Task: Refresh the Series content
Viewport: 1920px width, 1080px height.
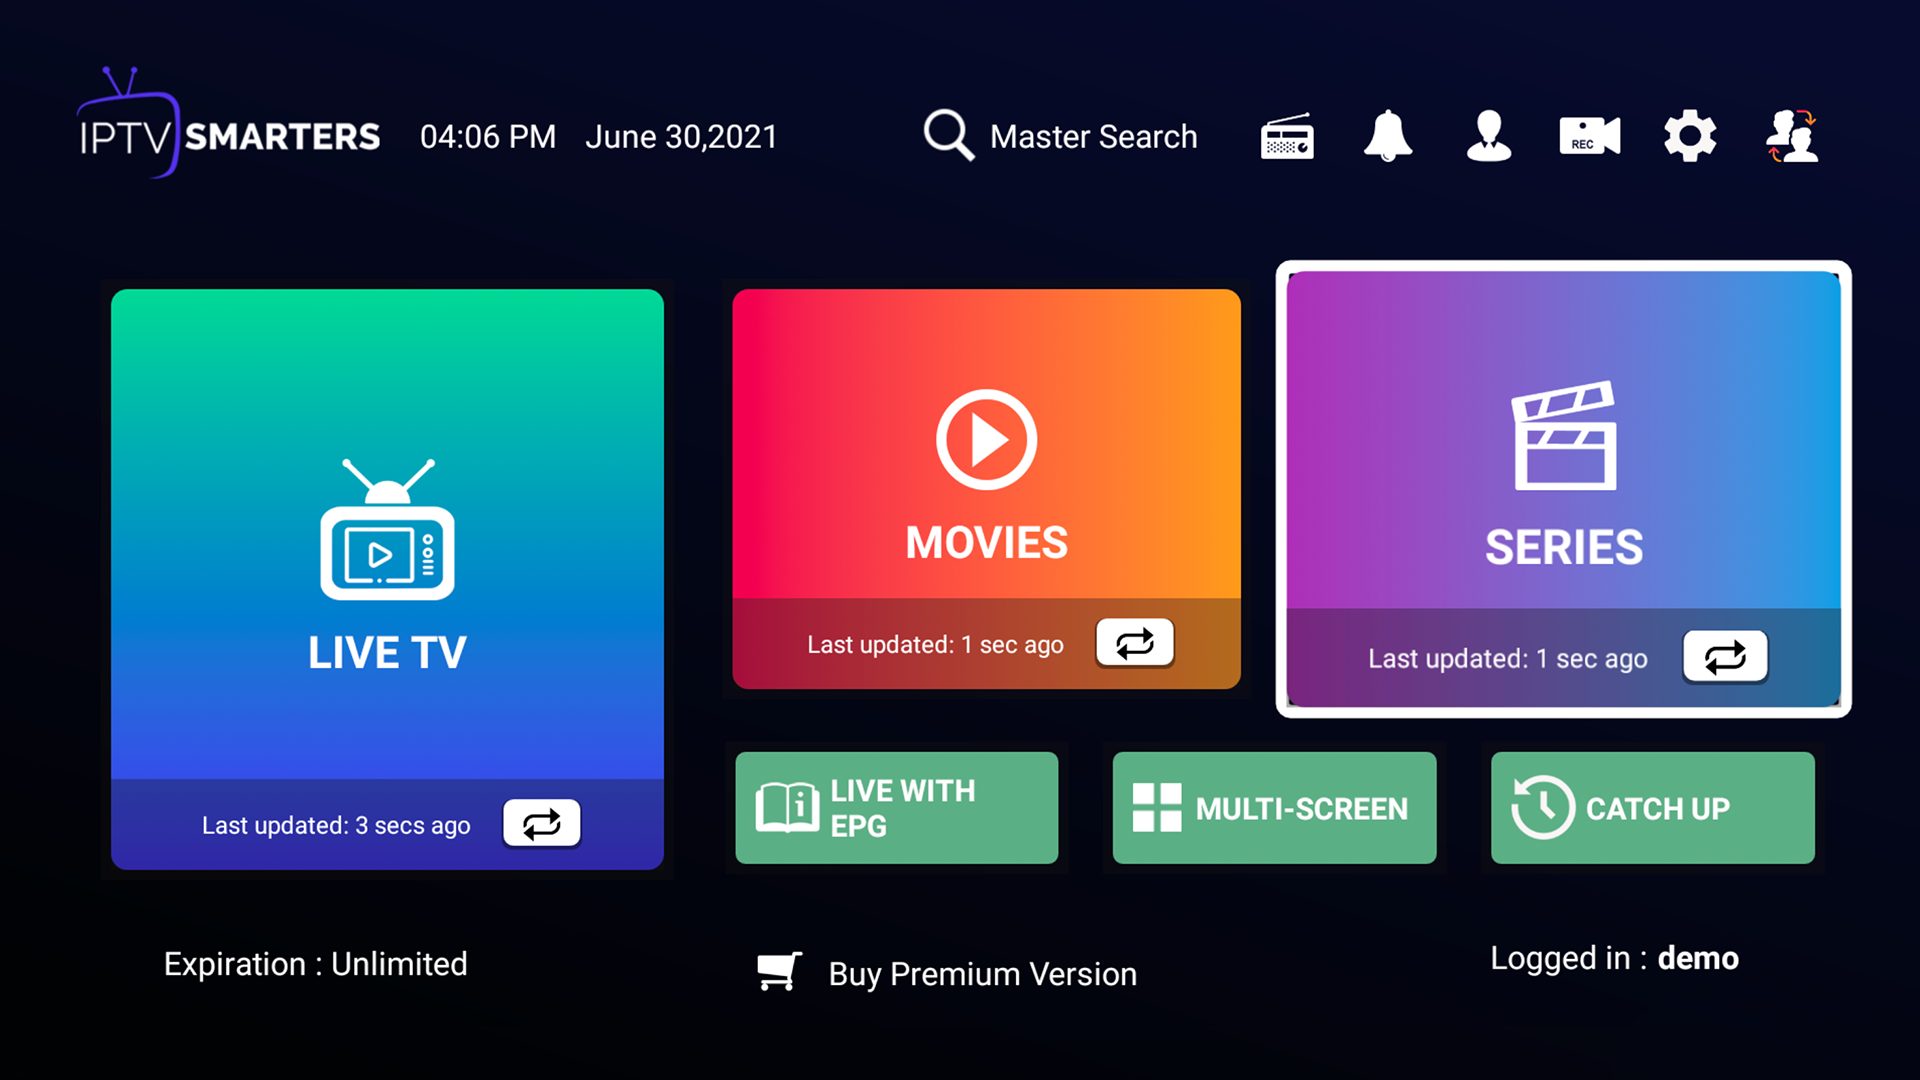Action: (1725, 658)
